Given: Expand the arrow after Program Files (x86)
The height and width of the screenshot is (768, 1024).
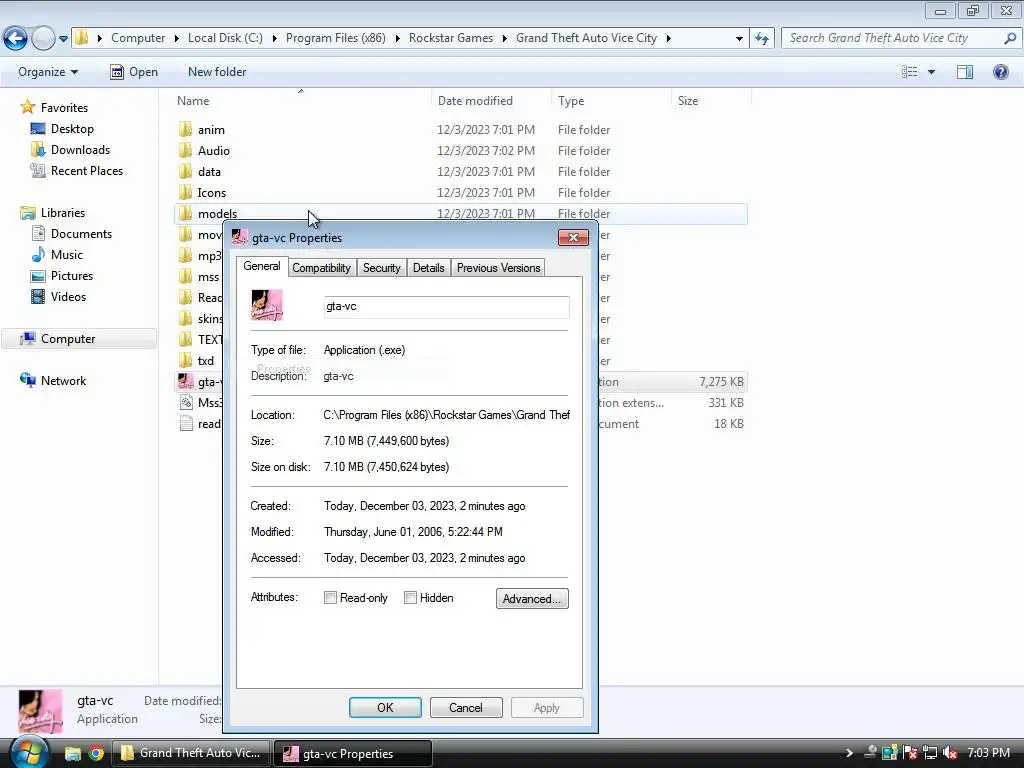Looking at the screenshot, I should pyautogui.click(x=397, y=39).
